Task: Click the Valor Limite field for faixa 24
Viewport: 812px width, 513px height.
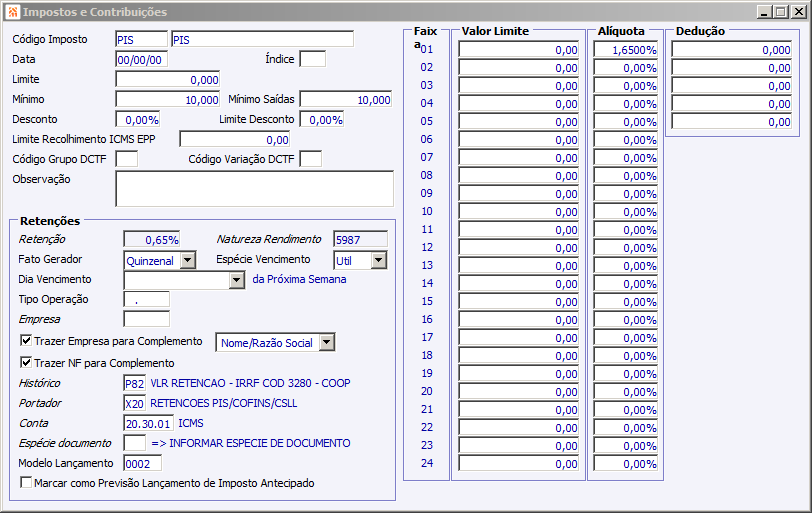Action: tap(518, 463)
